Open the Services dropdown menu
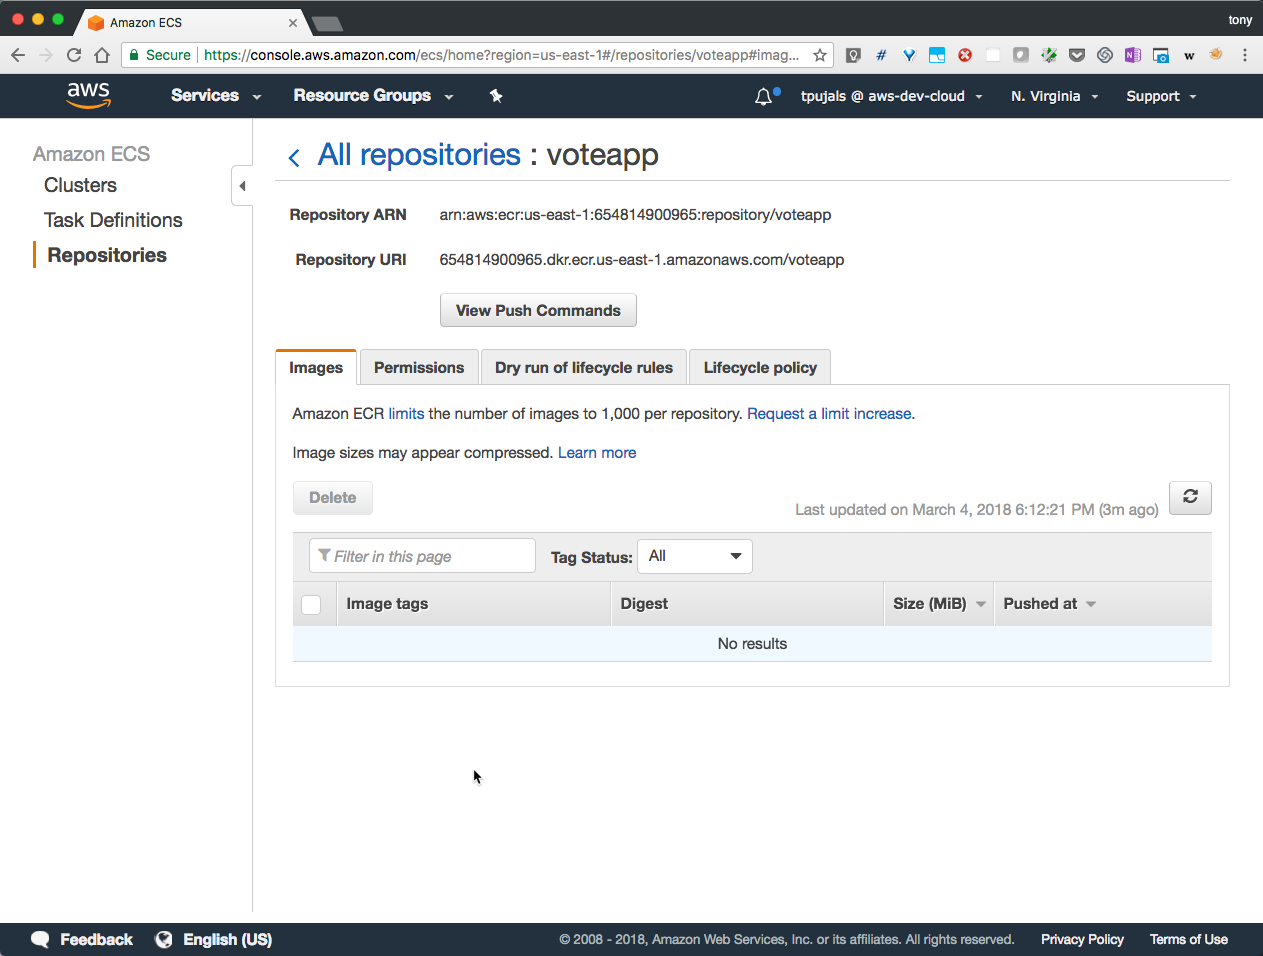Screen dimensions: 1263x956 pos(216,96)
